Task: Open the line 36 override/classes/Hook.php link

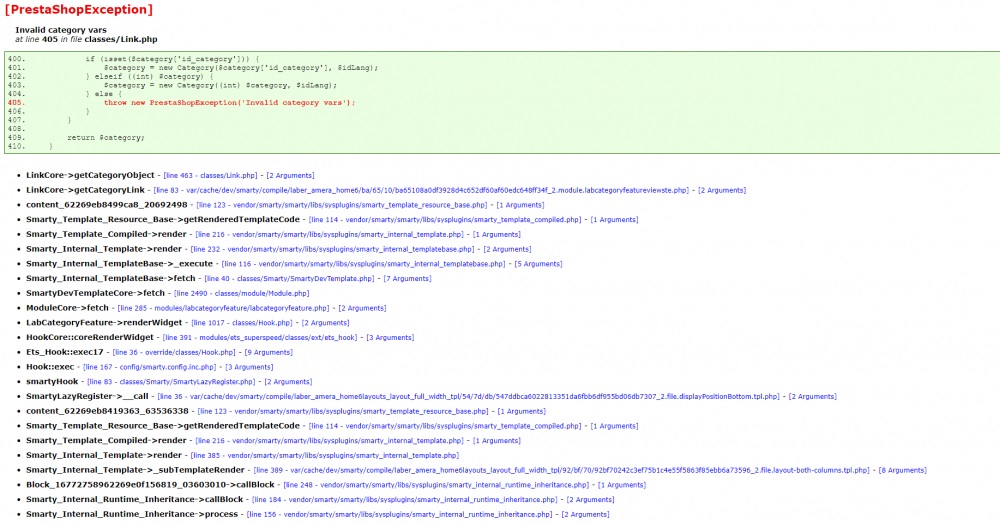Action: coord(174,352)
